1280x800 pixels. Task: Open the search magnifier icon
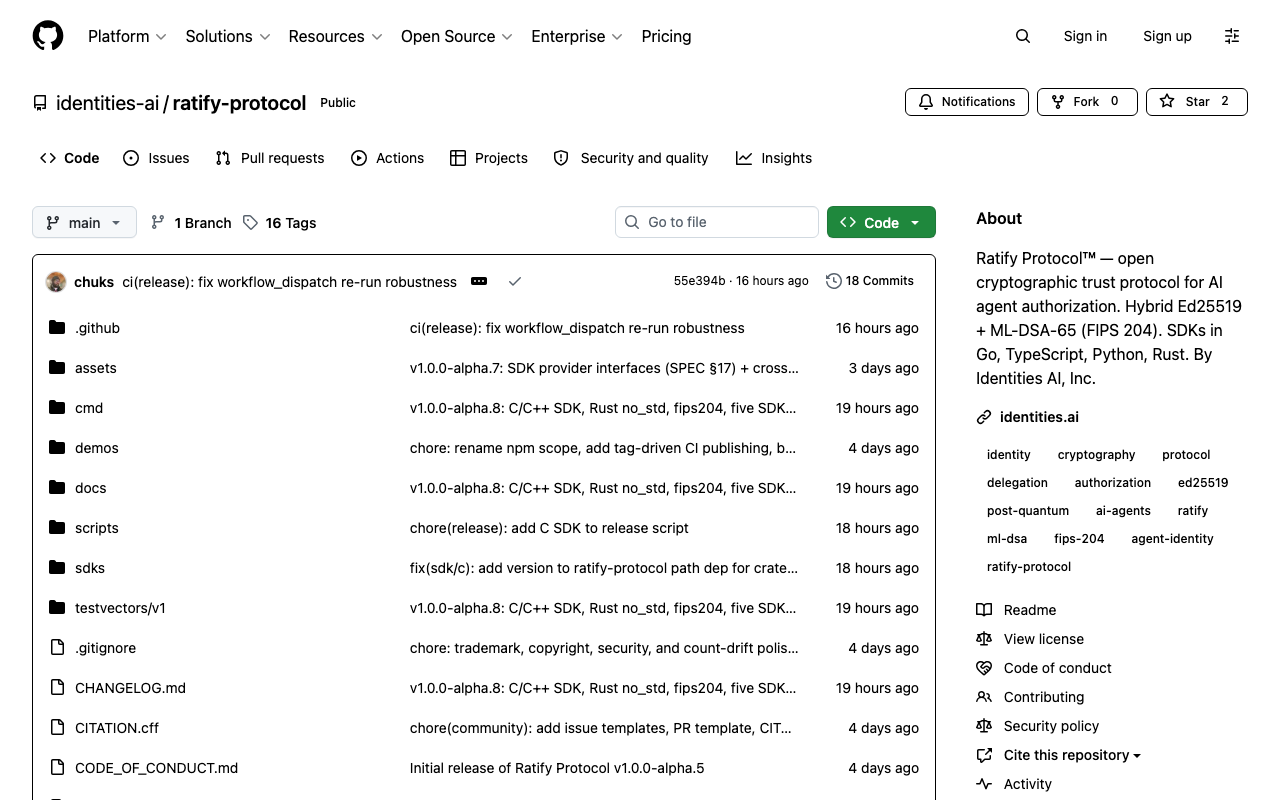(1022, 36)
